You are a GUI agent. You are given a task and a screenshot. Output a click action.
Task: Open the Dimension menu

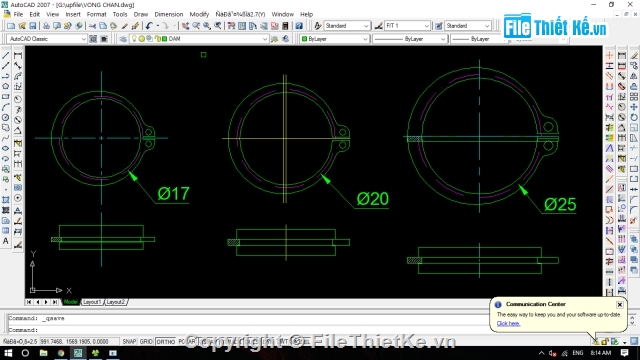pyautogui.click(x=169, y=14)
